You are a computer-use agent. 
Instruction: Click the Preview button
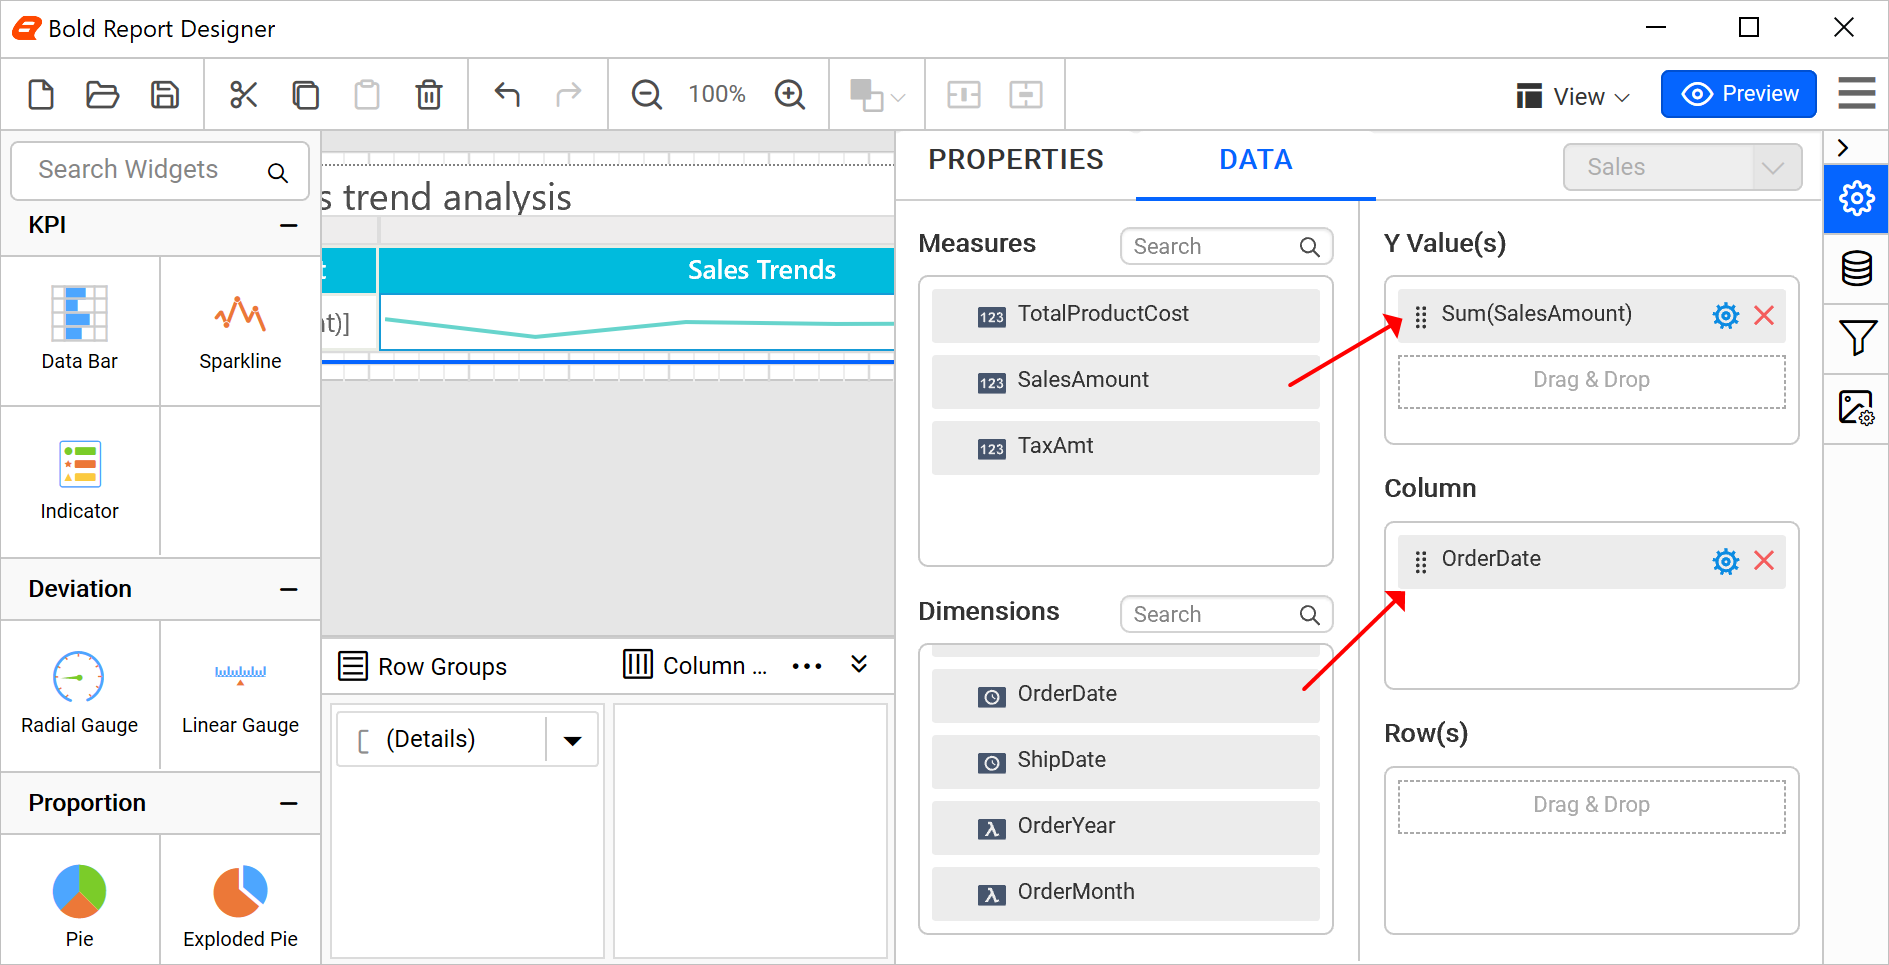(x=1738, y=93)
